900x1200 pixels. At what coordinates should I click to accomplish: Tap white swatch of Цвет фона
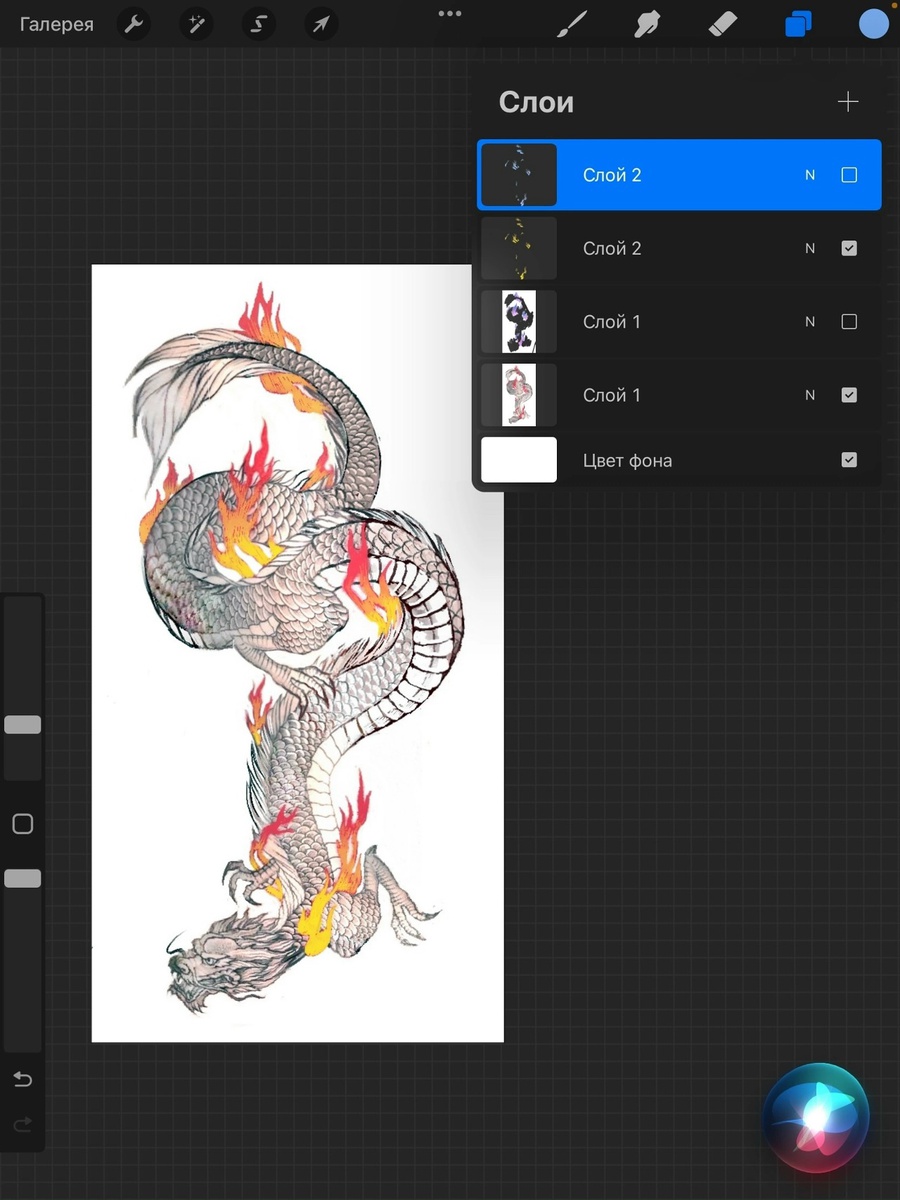pos(519,460)
